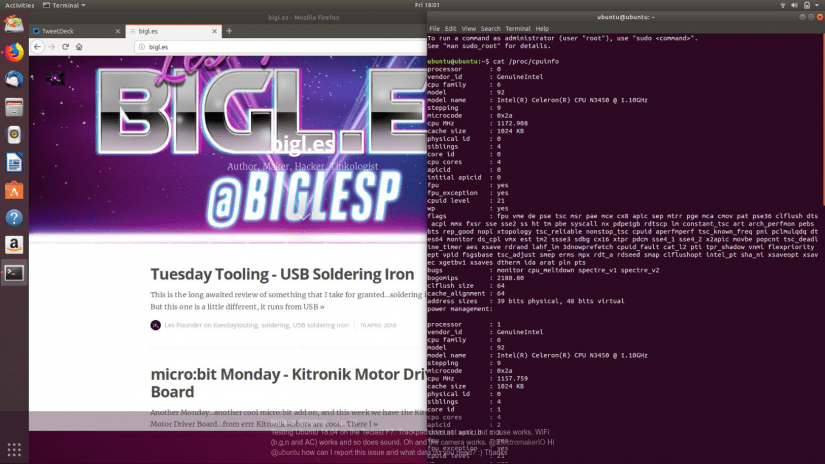Click the terminal window scrollbar
825x464 pixels.
822,121
